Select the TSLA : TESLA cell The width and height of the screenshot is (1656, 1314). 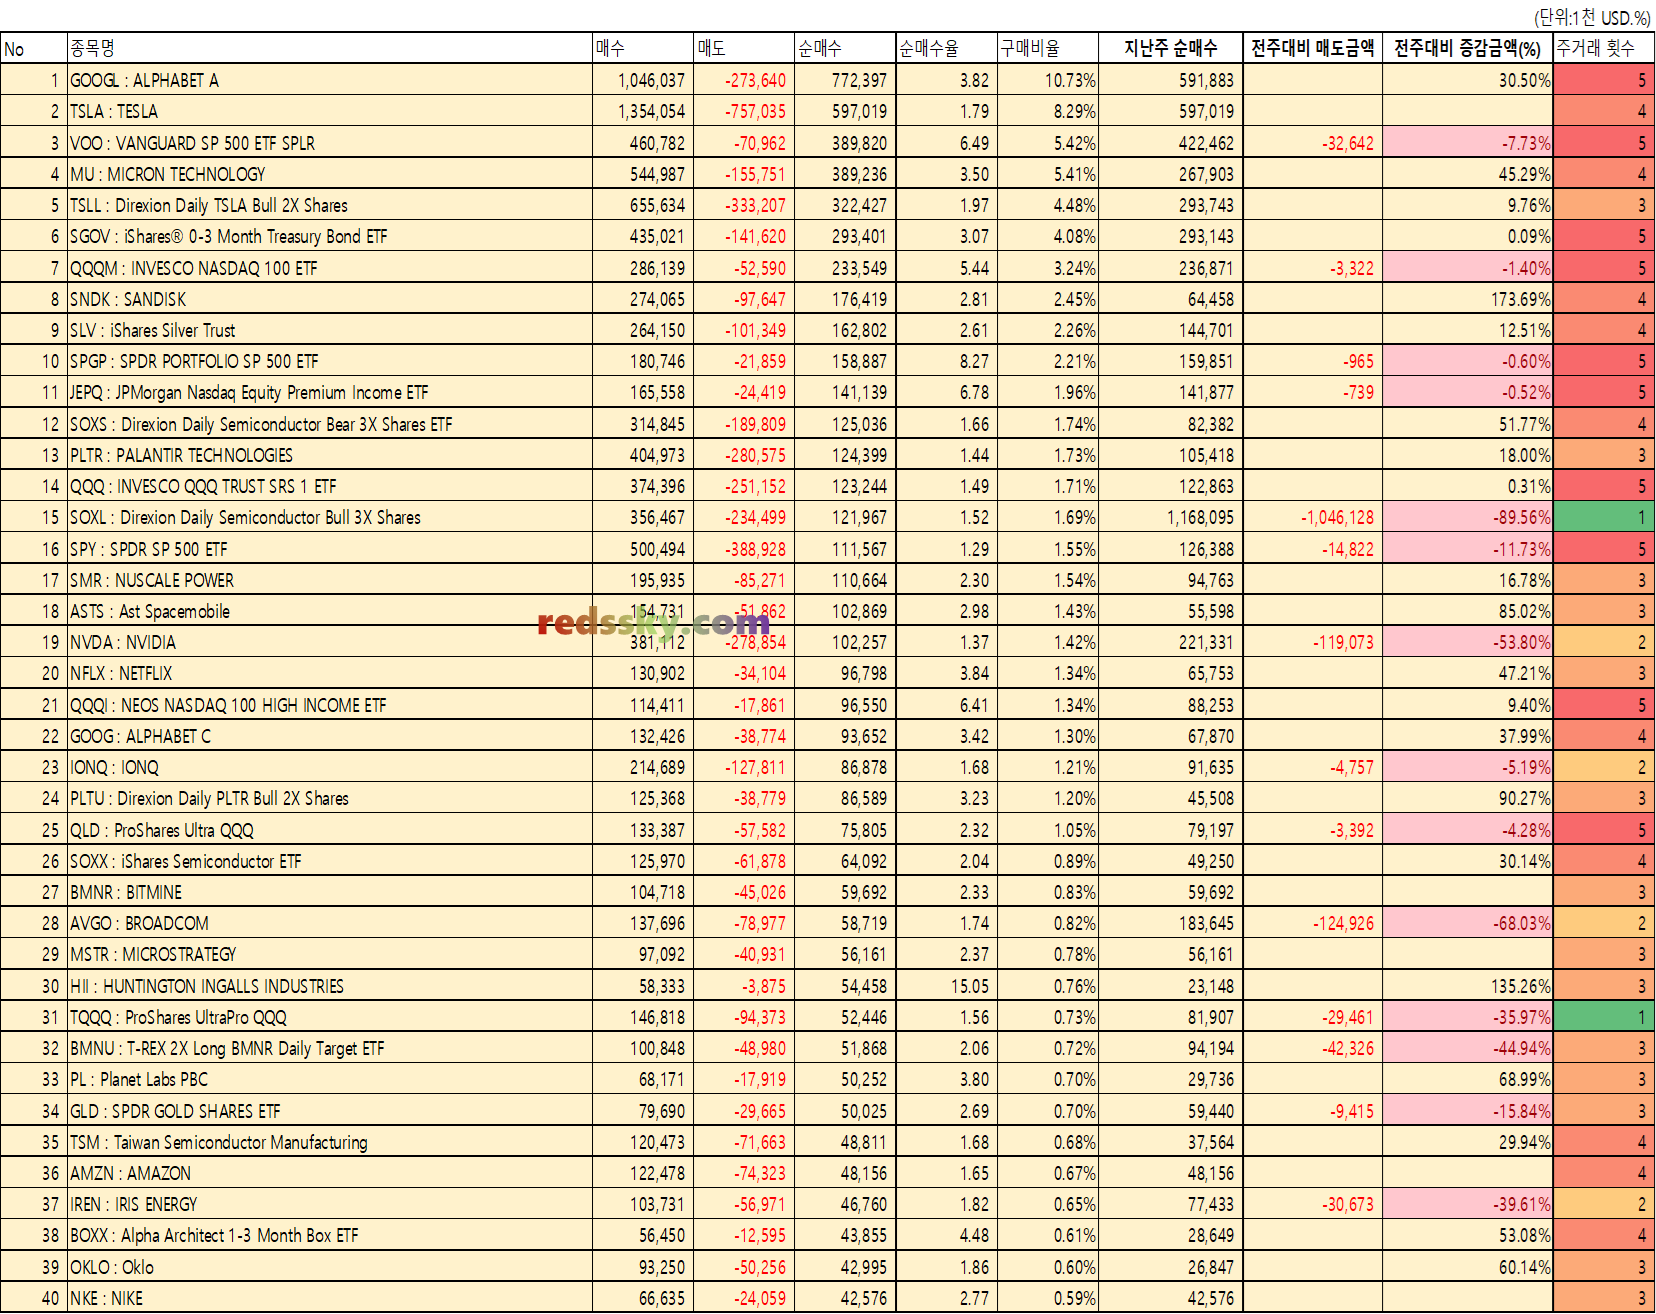pos(330,111)
